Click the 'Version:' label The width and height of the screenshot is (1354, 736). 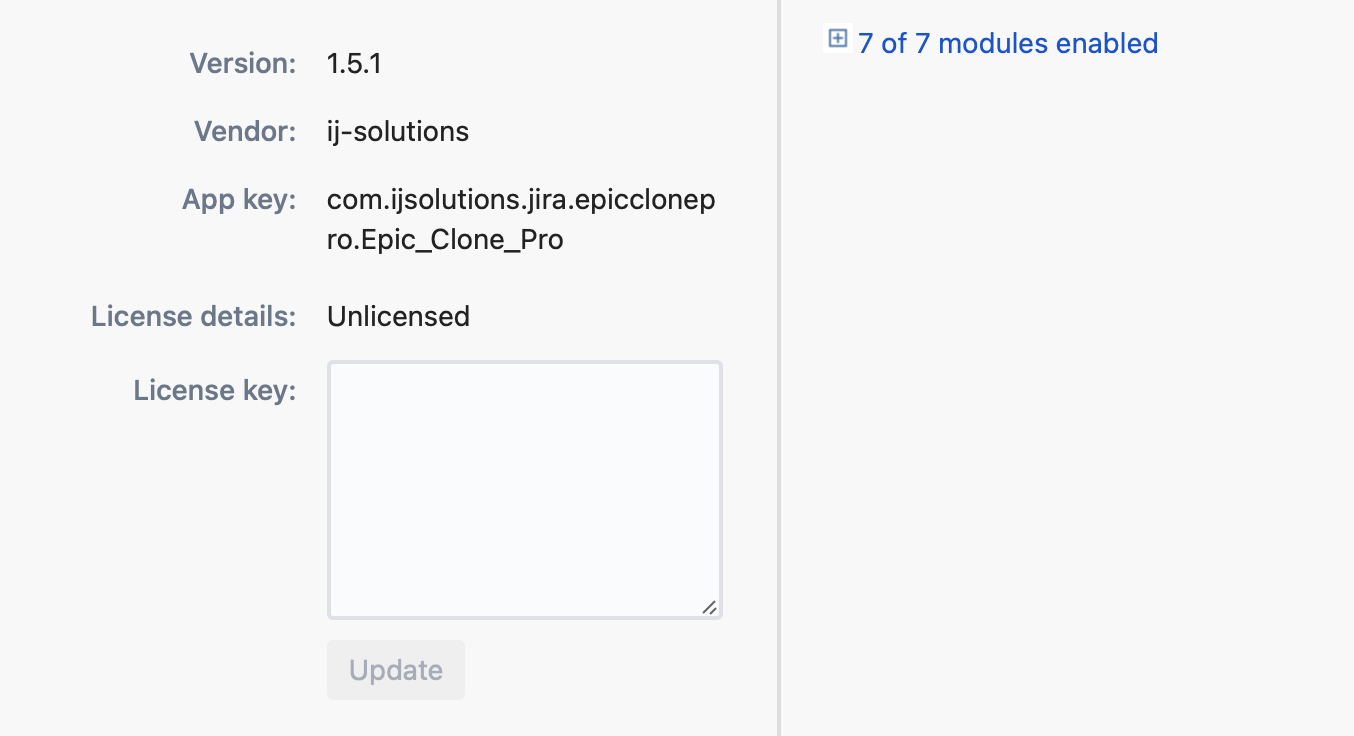(x=243, y=64)
